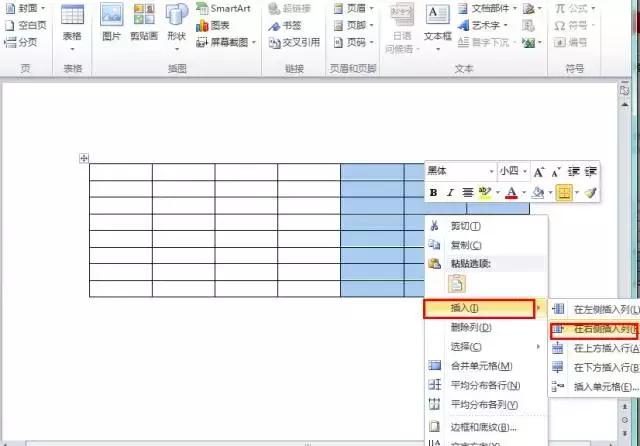Insert a picture (图片)

111,23
